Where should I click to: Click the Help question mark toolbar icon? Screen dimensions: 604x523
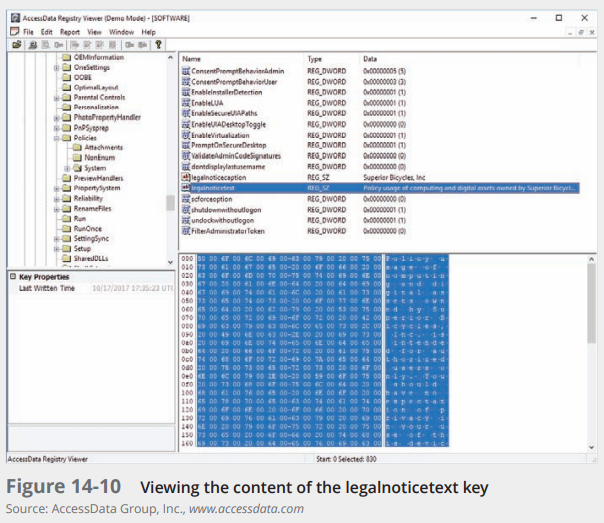coord(159,45)
